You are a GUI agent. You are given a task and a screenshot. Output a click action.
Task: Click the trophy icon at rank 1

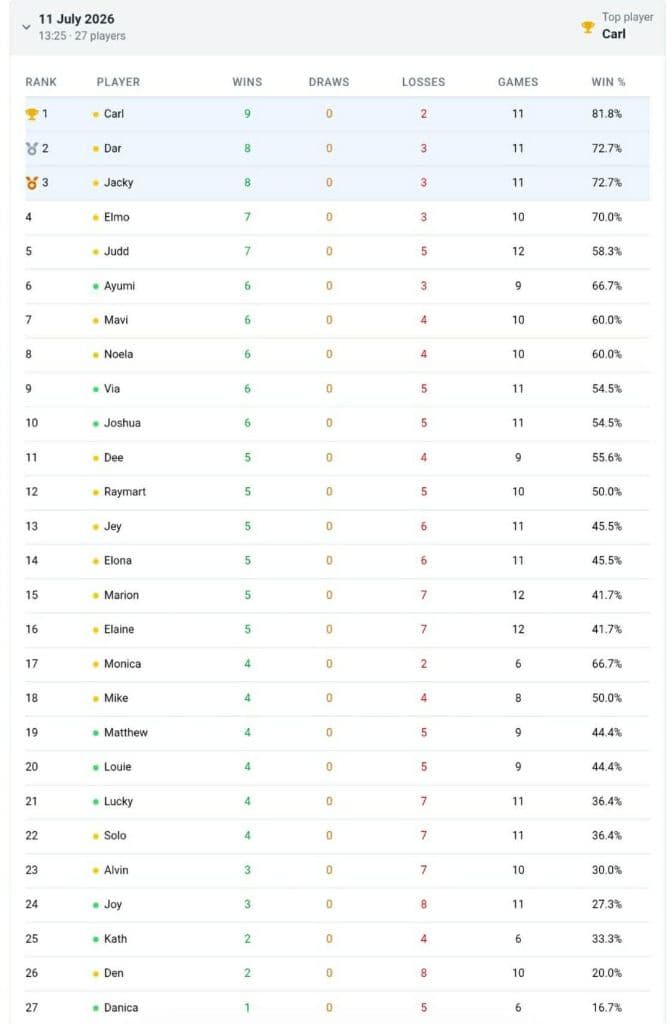click(x=31, y=114)
